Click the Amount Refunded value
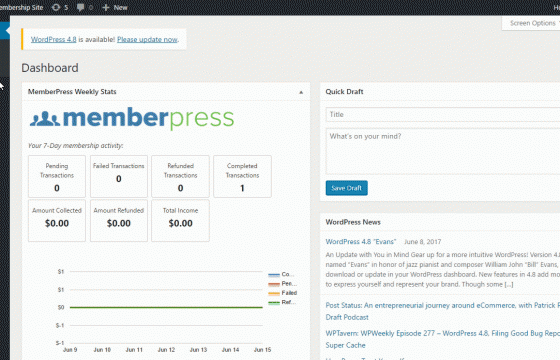 [x=119, y=224]
